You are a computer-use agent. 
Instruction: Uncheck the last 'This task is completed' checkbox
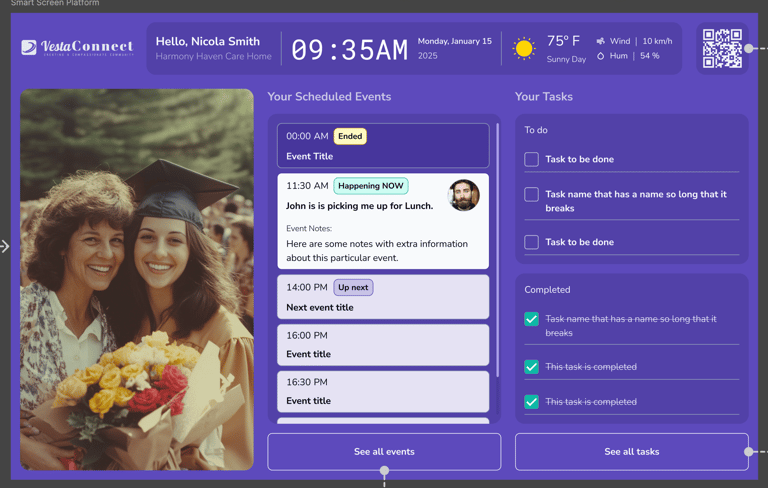[x=531, y=402]
